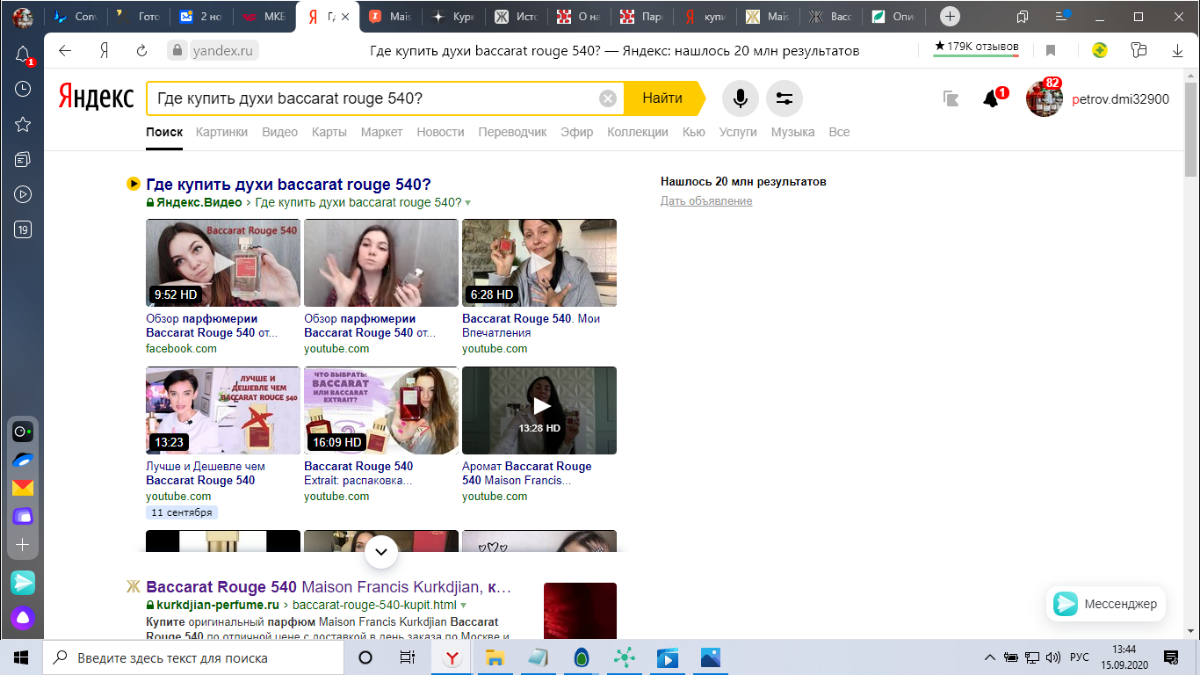
Task: Open the Все services menu
Action: click(x=839, y=132)
